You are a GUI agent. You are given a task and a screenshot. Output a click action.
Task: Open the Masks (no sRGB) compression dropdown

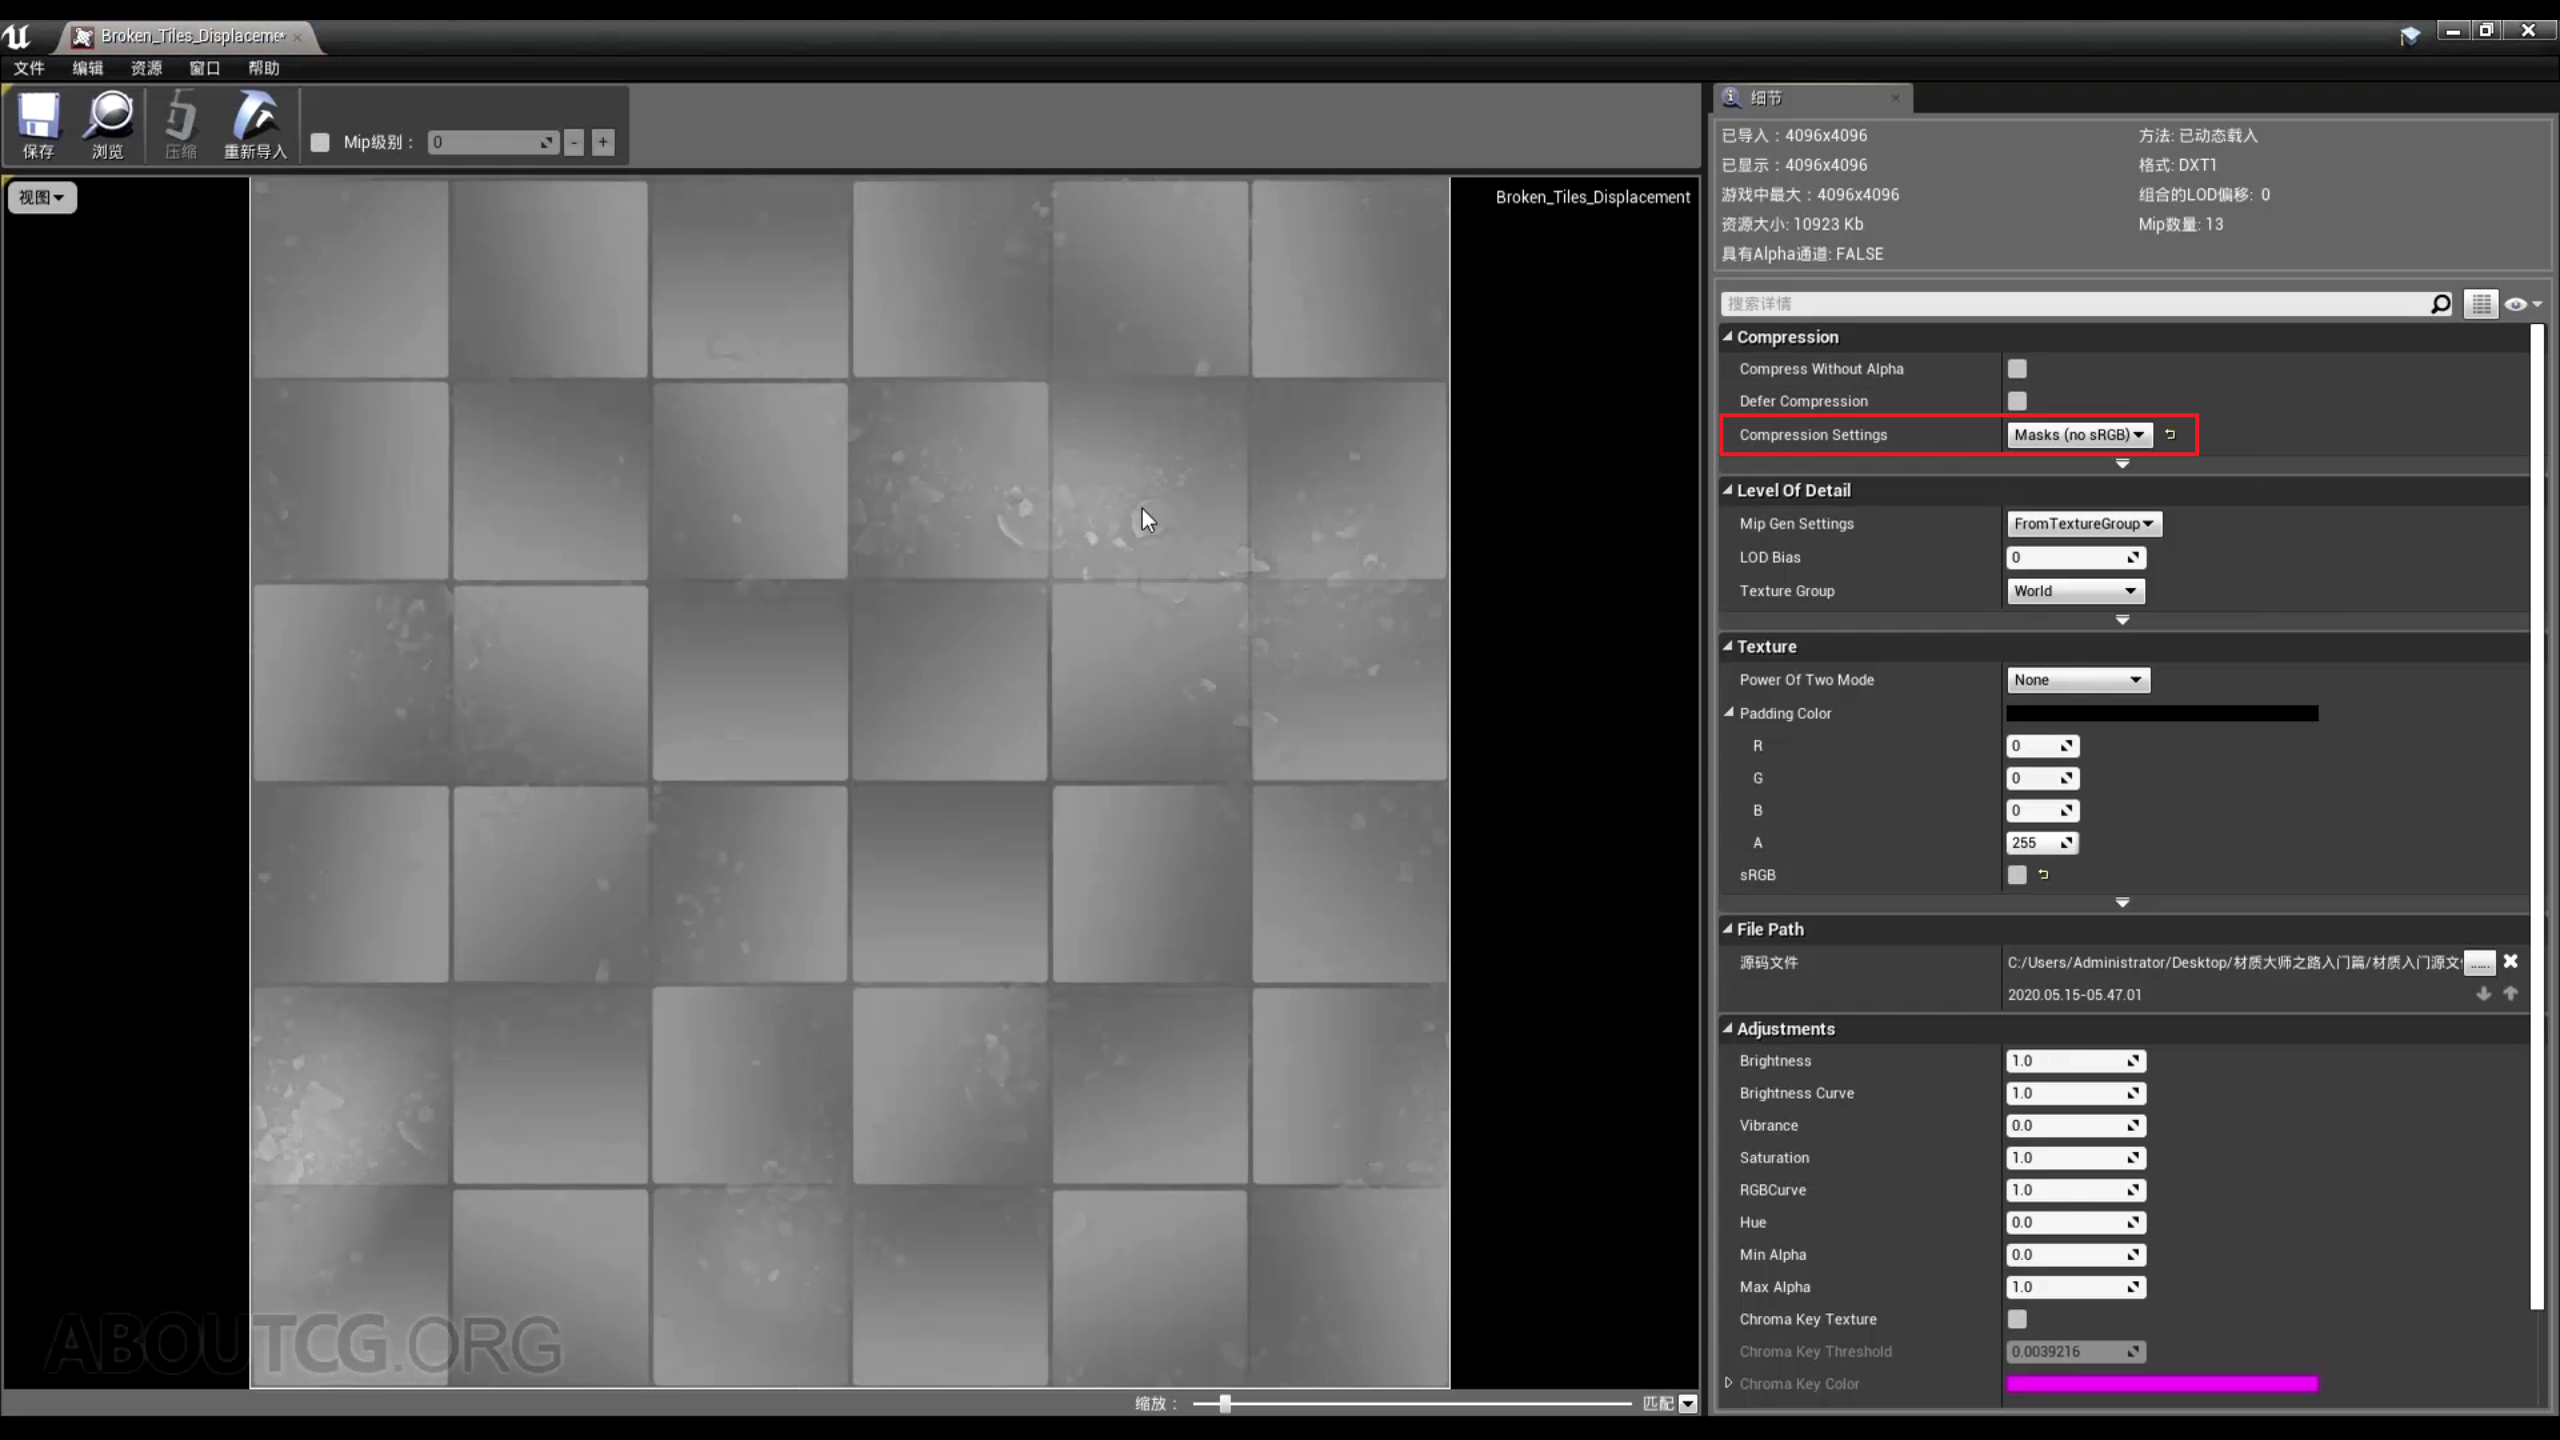2078,434
